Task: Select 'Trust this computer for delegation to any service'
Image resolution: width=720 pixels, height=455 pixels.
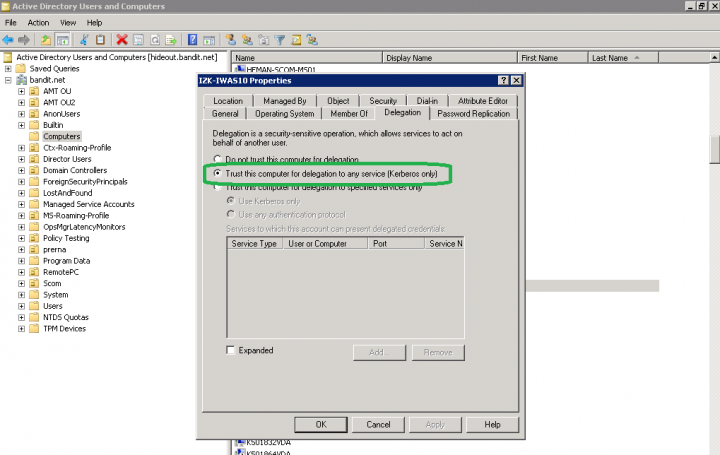Action: (x=218, y=174)
